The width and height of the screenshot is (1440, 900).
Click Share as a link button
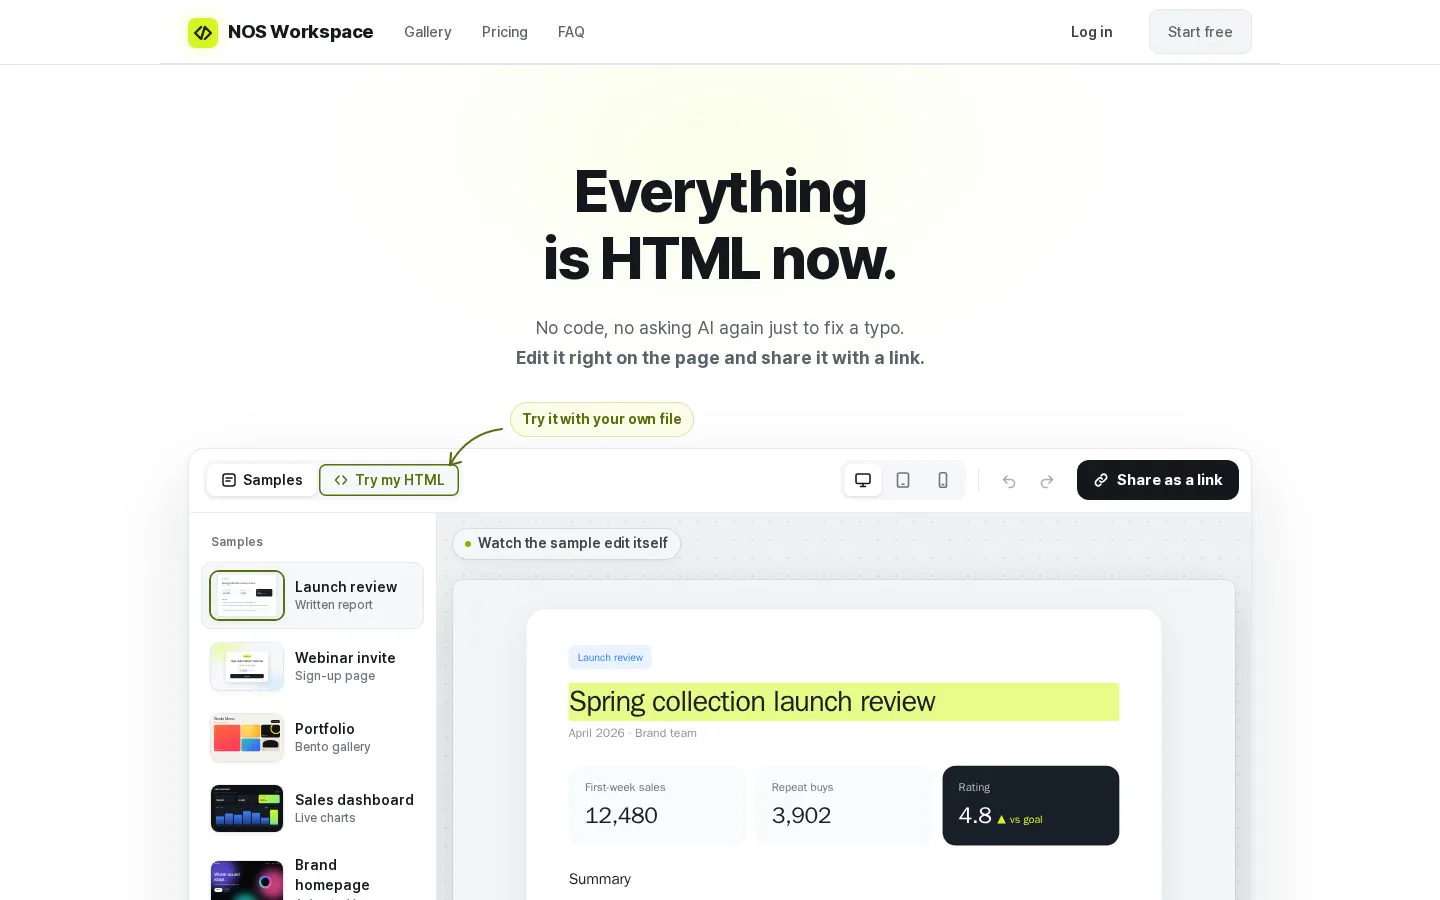(x=1158, y=480)
